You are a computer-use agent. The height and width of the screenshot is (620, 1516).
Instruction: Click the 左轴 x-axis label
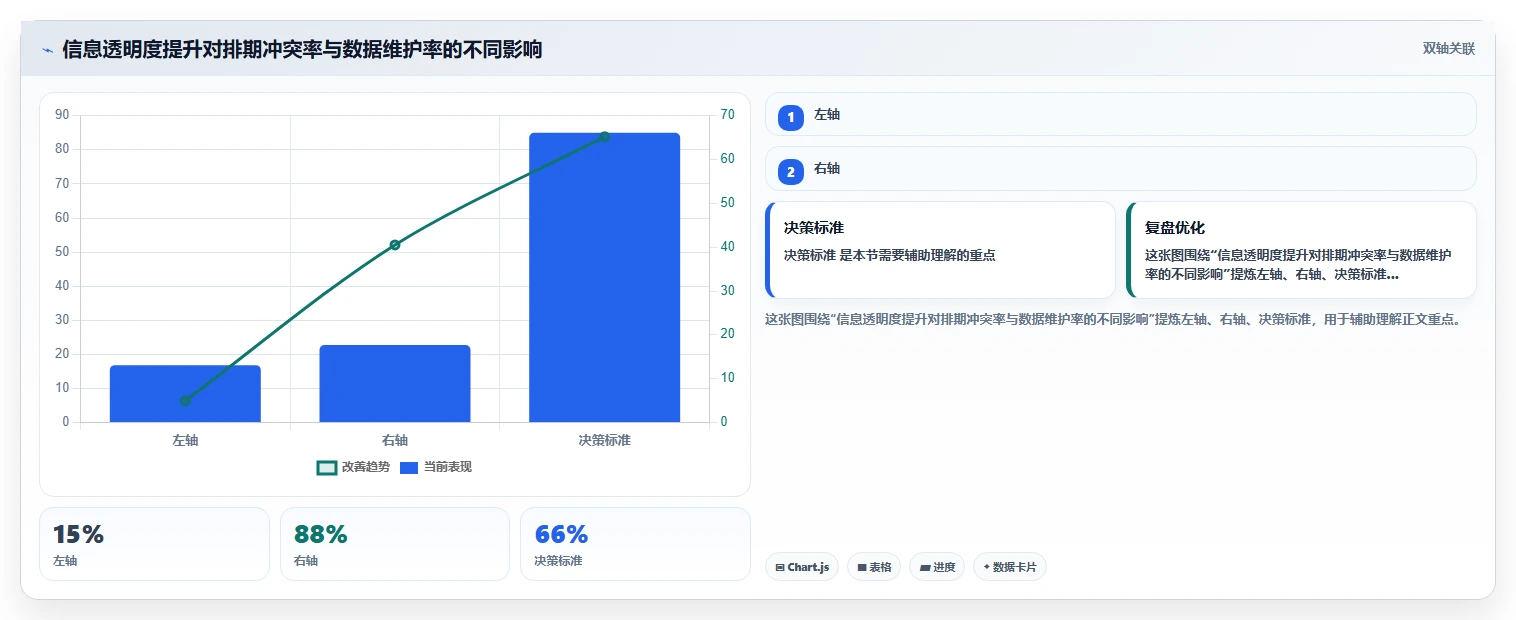click(185, 440)
